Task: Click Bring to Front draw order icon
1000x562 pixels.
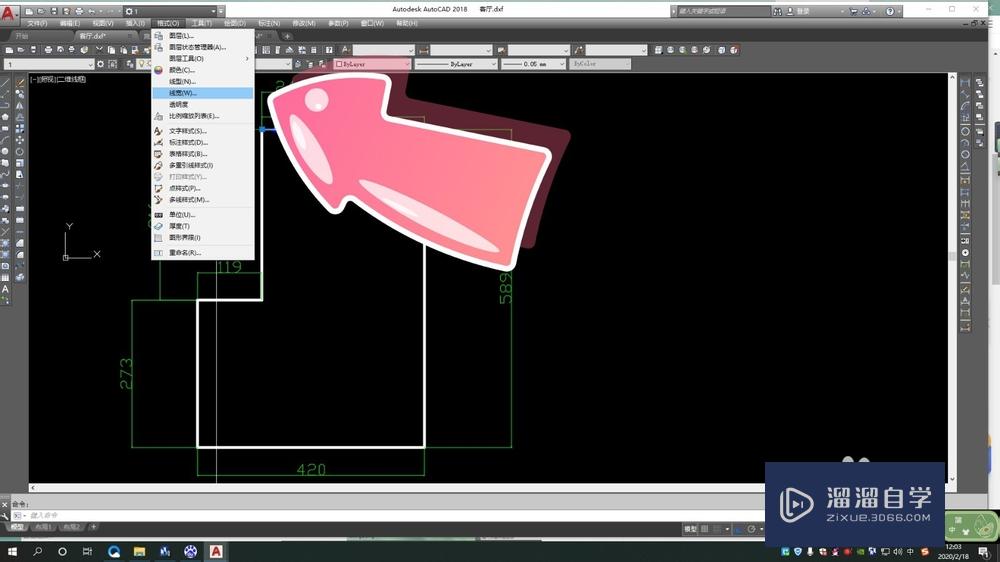Action: click(x=980, y=83)
